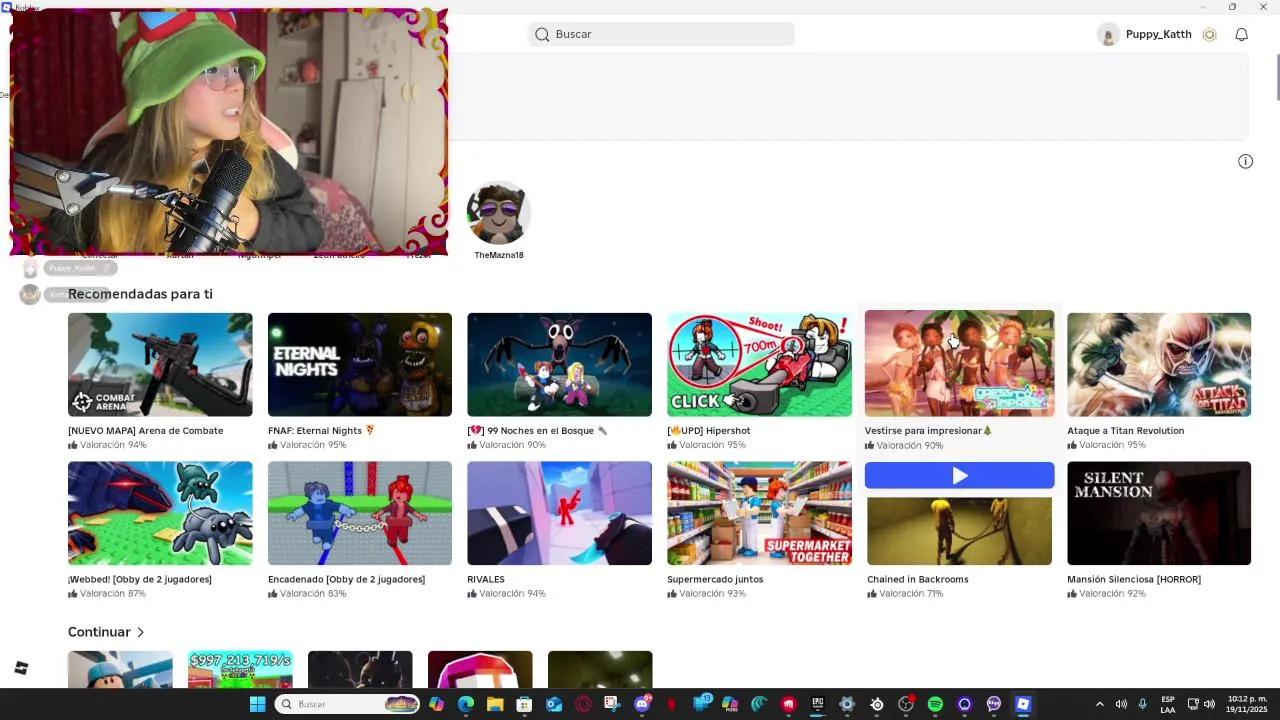
Task: Open the taskbar clock and date
Action: tap(1247, 704)
